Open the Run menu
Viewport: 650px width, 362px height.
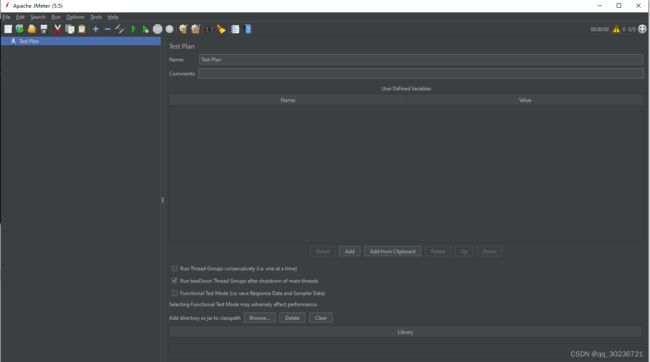(x=56, y=17)
